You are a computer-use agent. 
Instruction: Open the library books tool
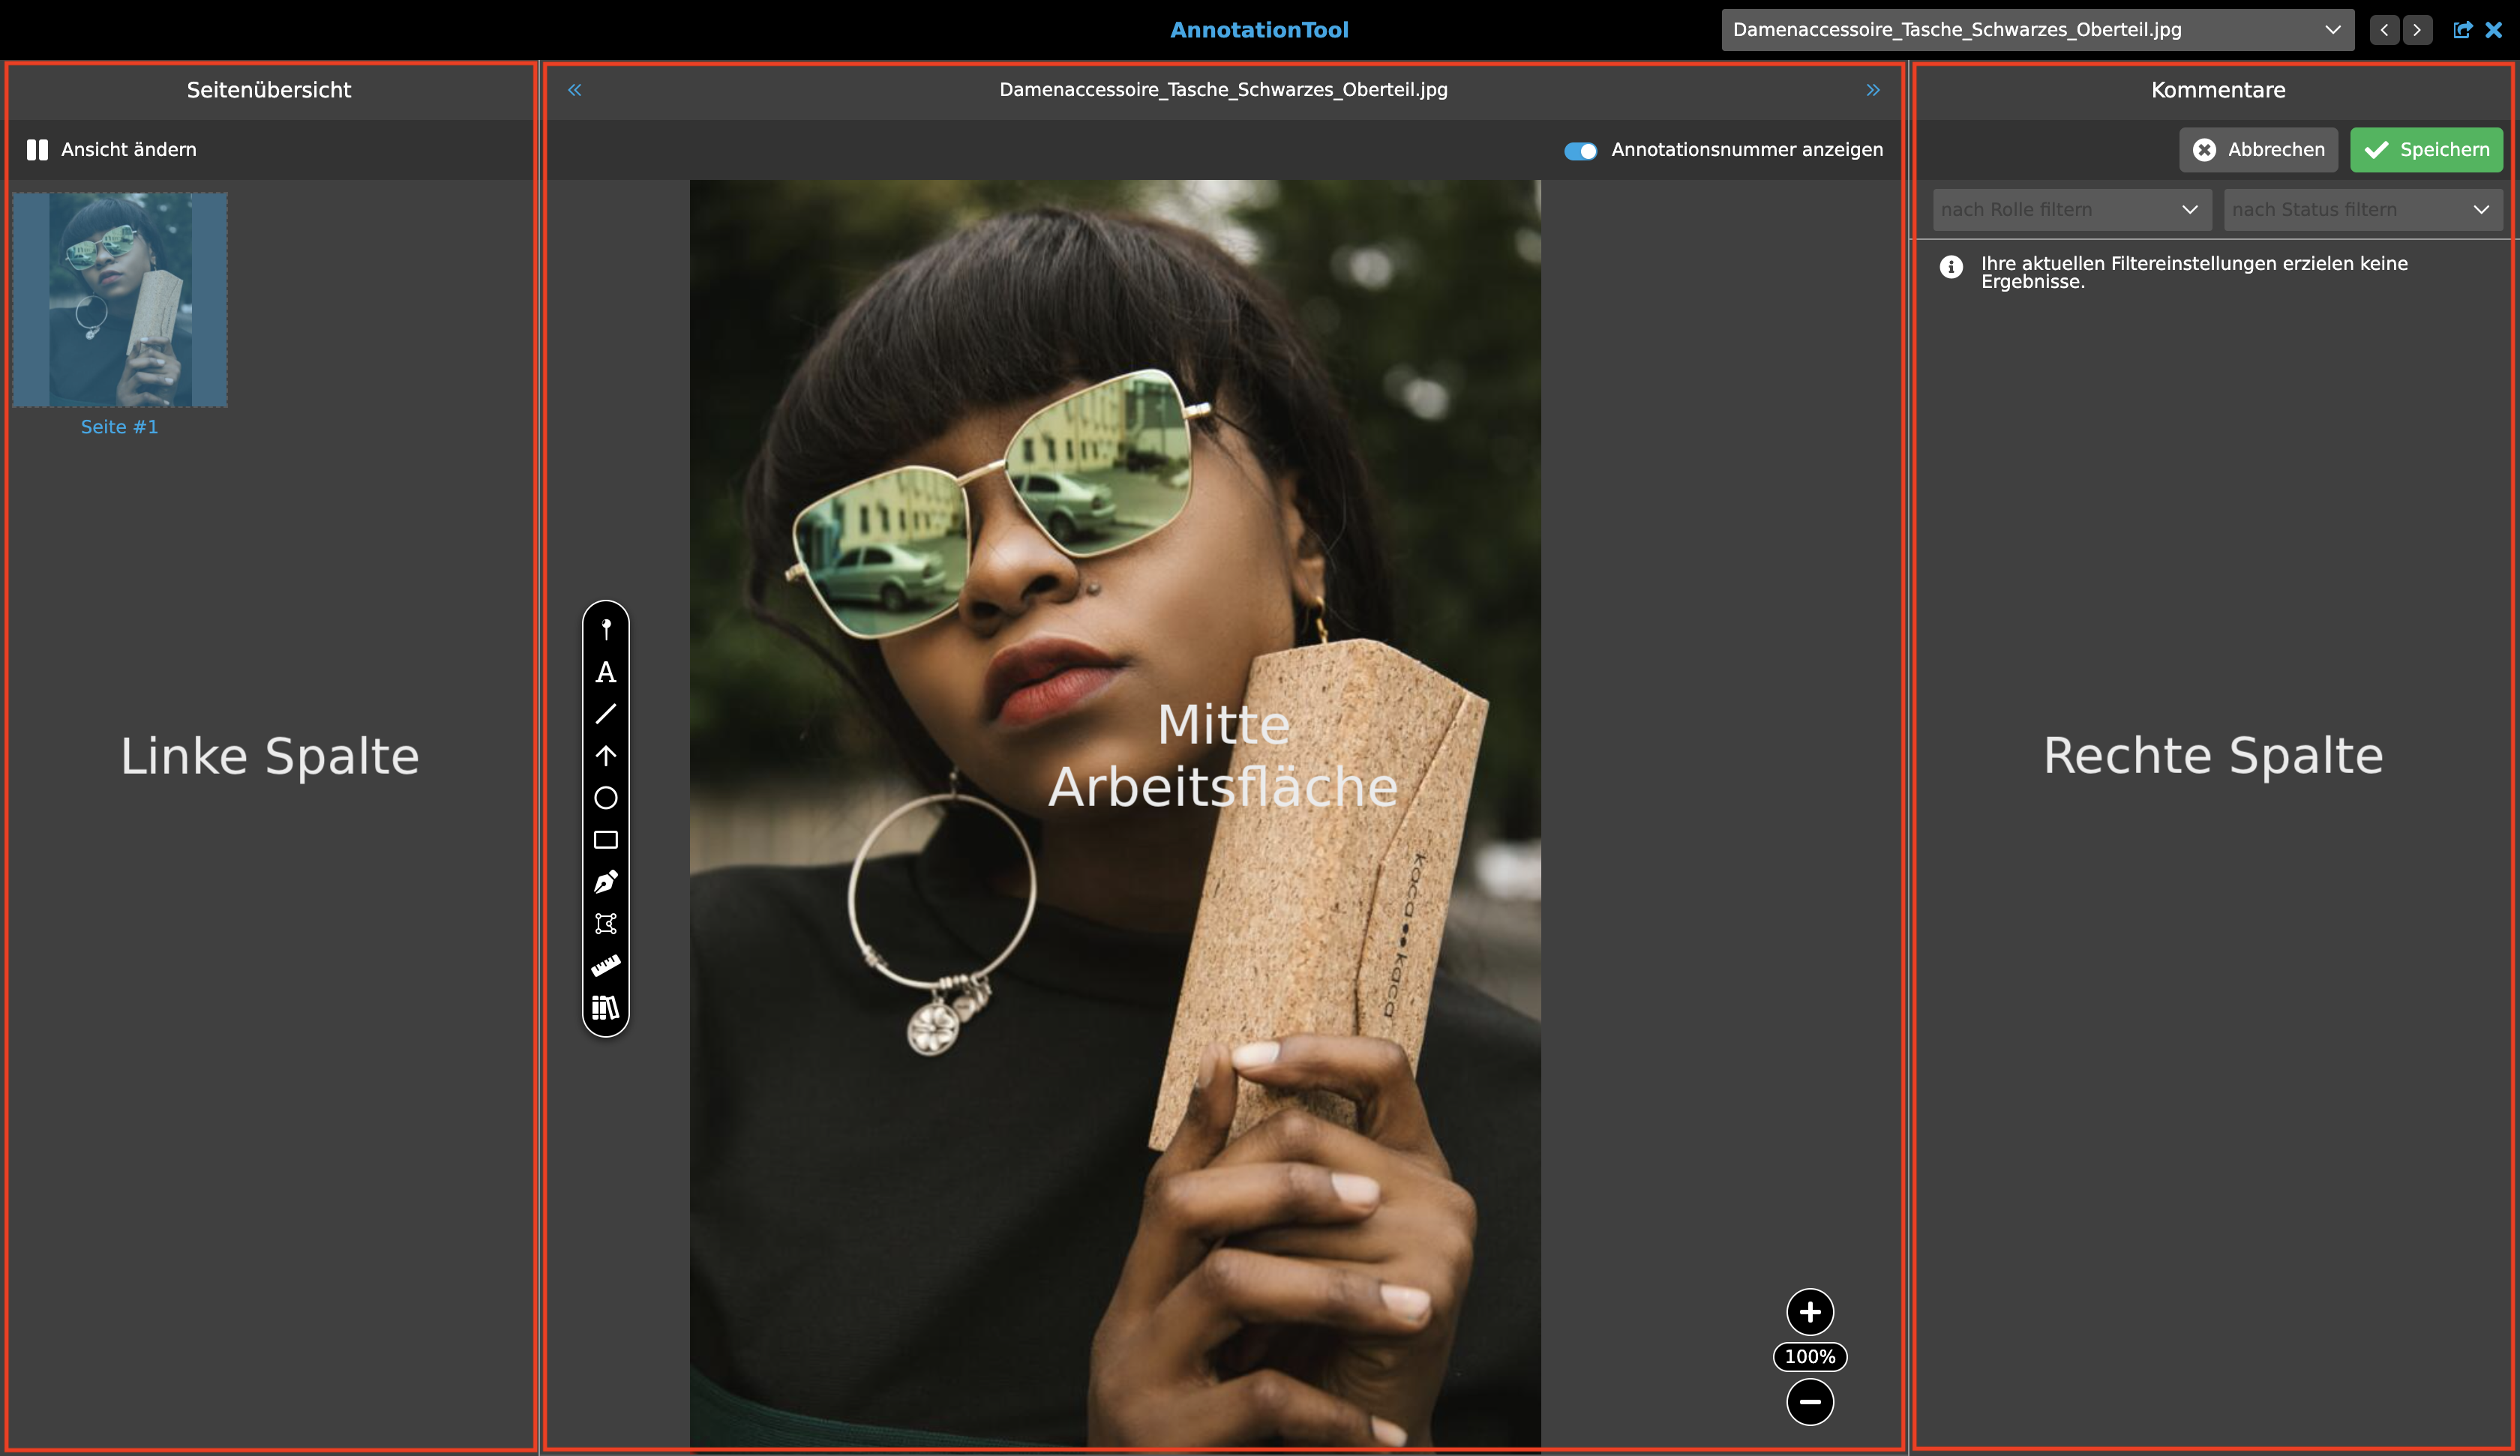click(605, 1008)
